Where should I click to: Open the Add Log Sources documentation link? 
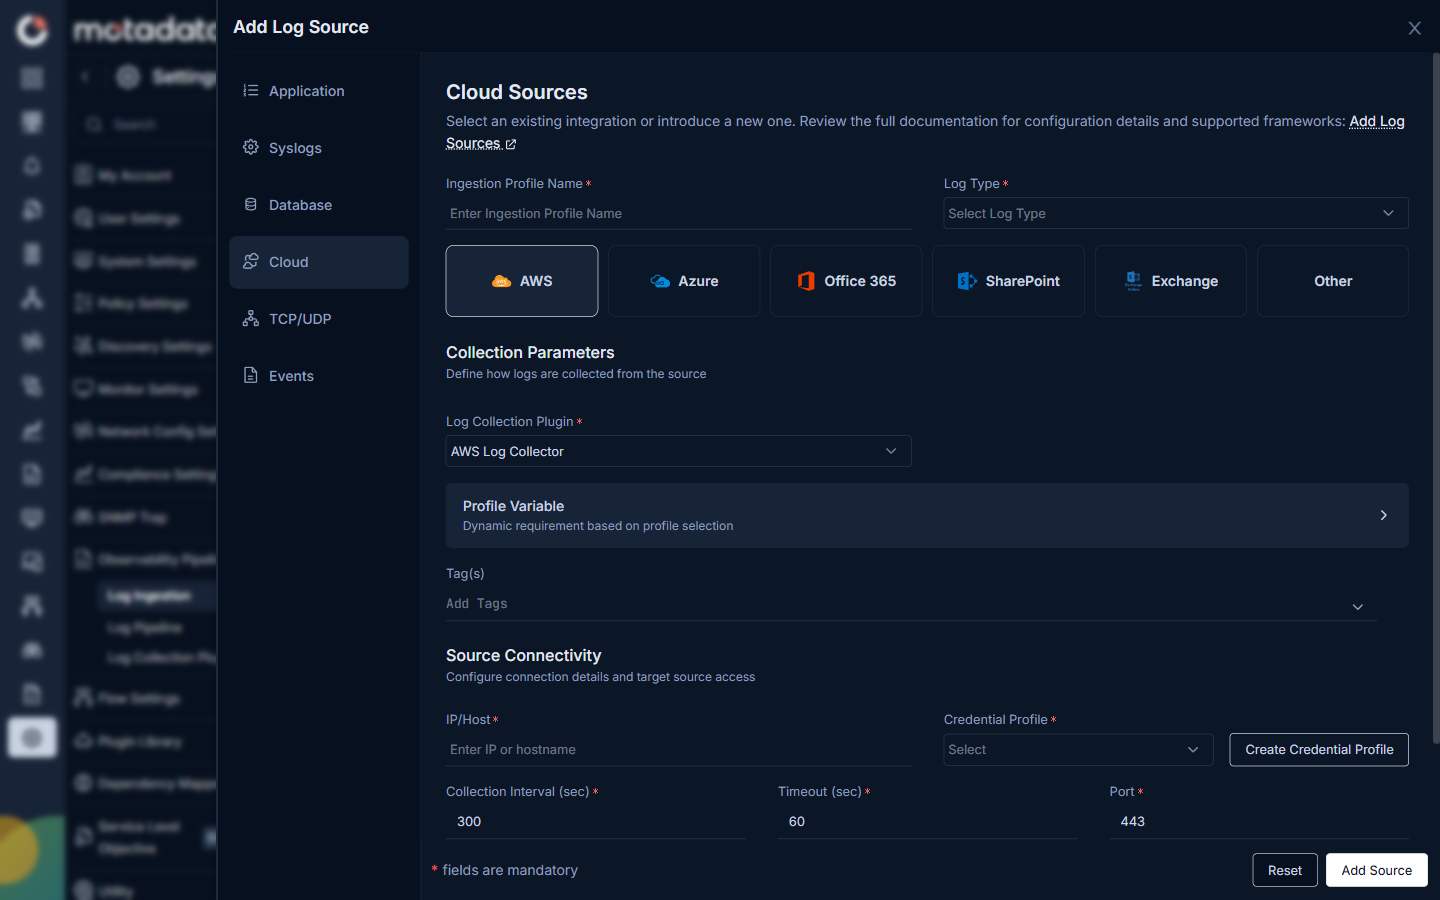(1377, 121)
